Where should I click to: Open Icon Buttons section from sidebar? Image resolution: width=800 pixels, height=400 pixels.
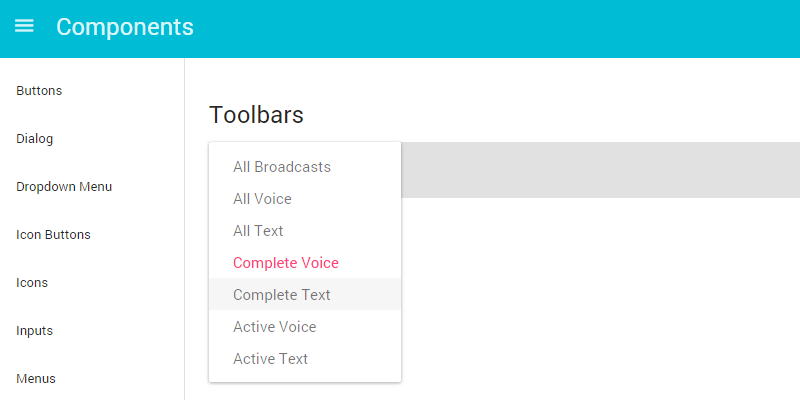pyautogui.click(x=53, y=235)
